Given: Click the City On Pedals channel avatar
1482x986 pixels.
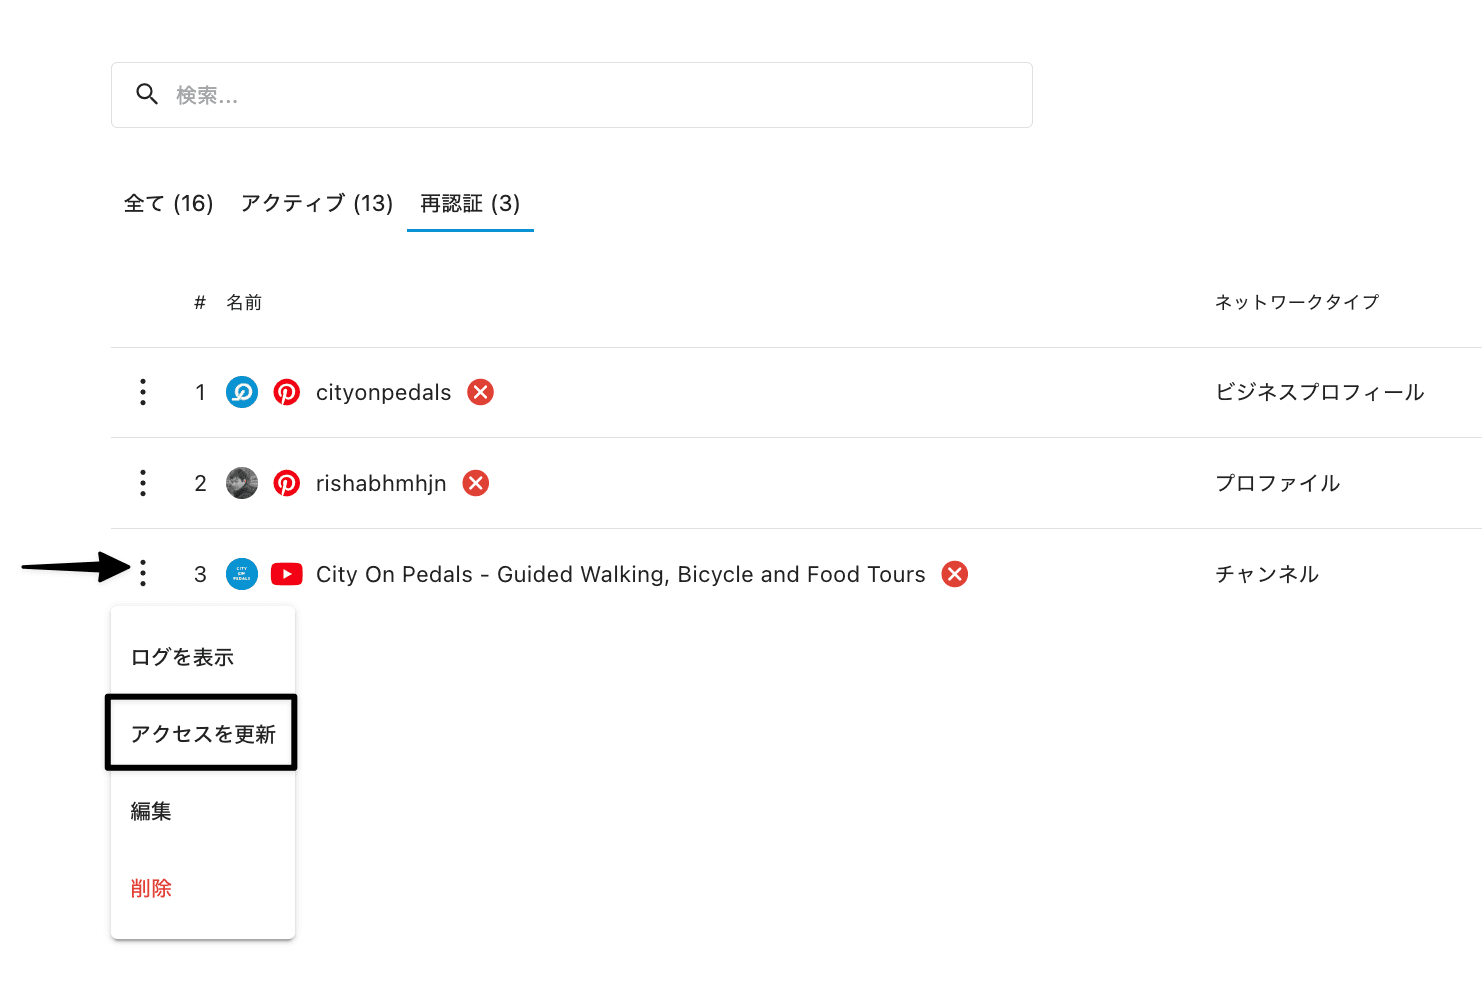Looking at the screenshot, I should click(x=242, y=574).
